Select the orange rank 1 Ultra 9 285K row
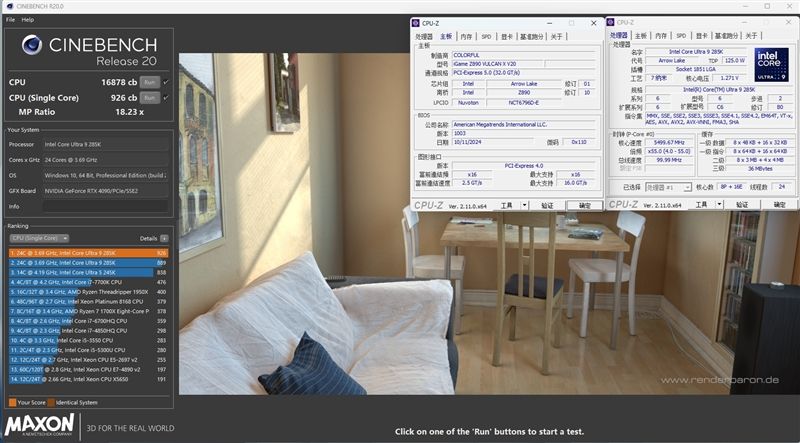800x443 pixels. tap(89, 253)
